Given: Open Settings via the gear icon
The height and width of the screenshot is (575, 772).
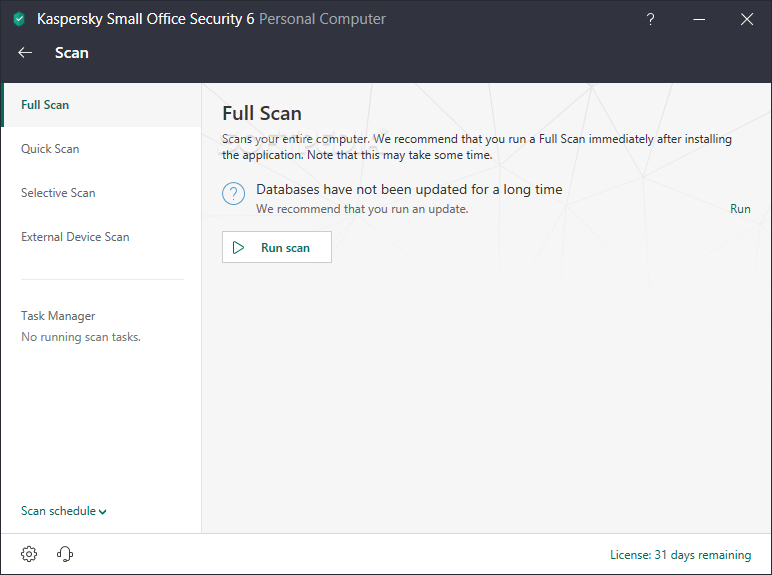Looking at the screenshot, I should [x=29, y=554].
